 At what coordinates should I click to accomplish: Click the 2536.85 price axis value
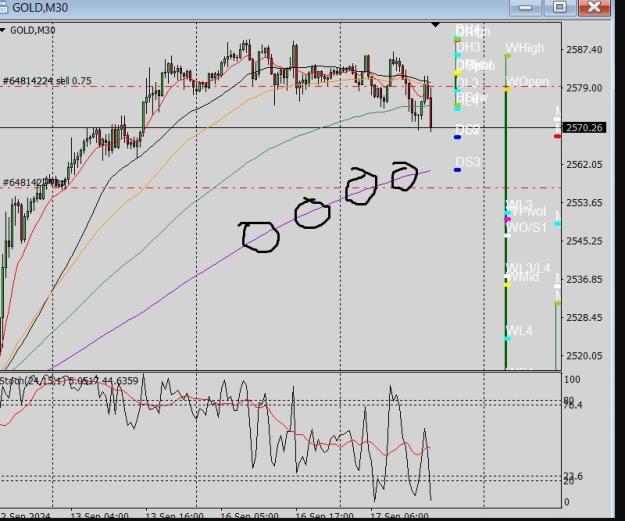(x=584, y=279)
